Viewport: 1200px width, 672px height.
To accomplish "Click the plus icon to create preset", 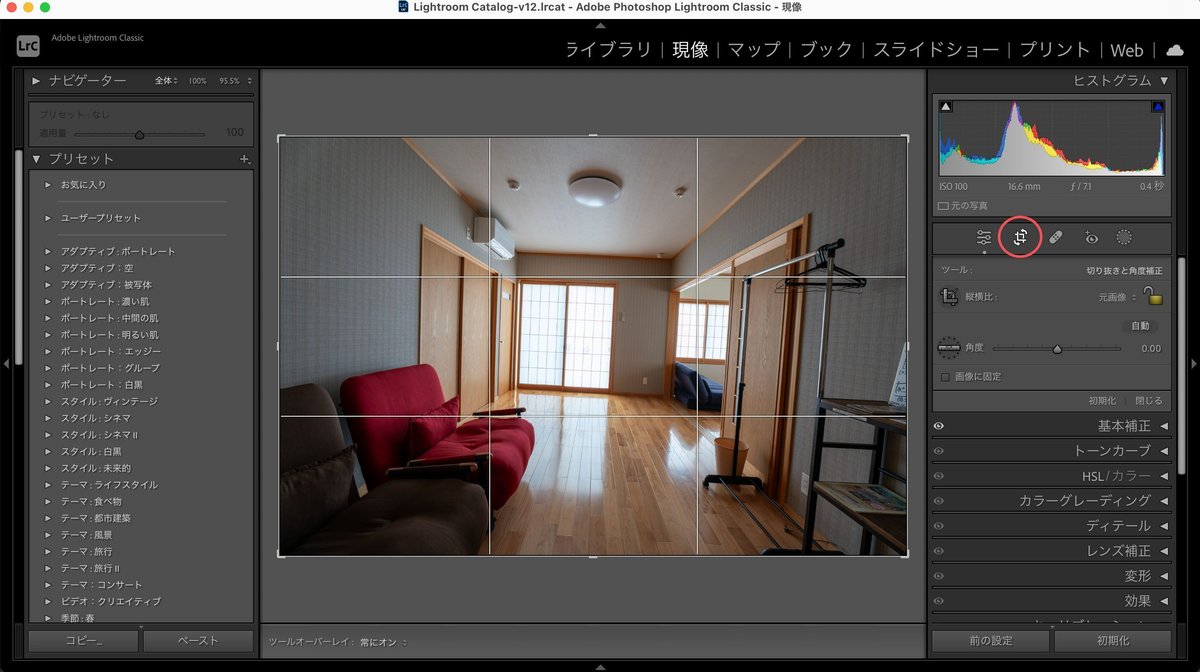I will tap(244, 159).
